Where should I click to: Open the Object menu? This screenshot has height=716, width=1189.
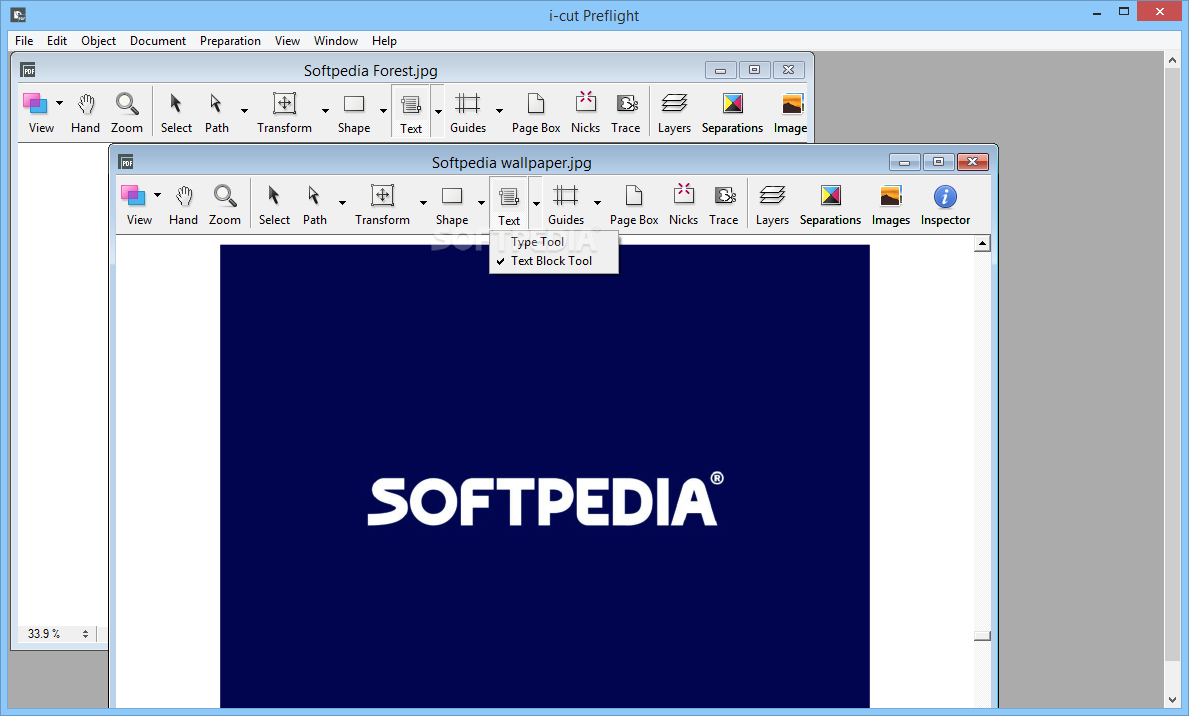tap(99, 41)
